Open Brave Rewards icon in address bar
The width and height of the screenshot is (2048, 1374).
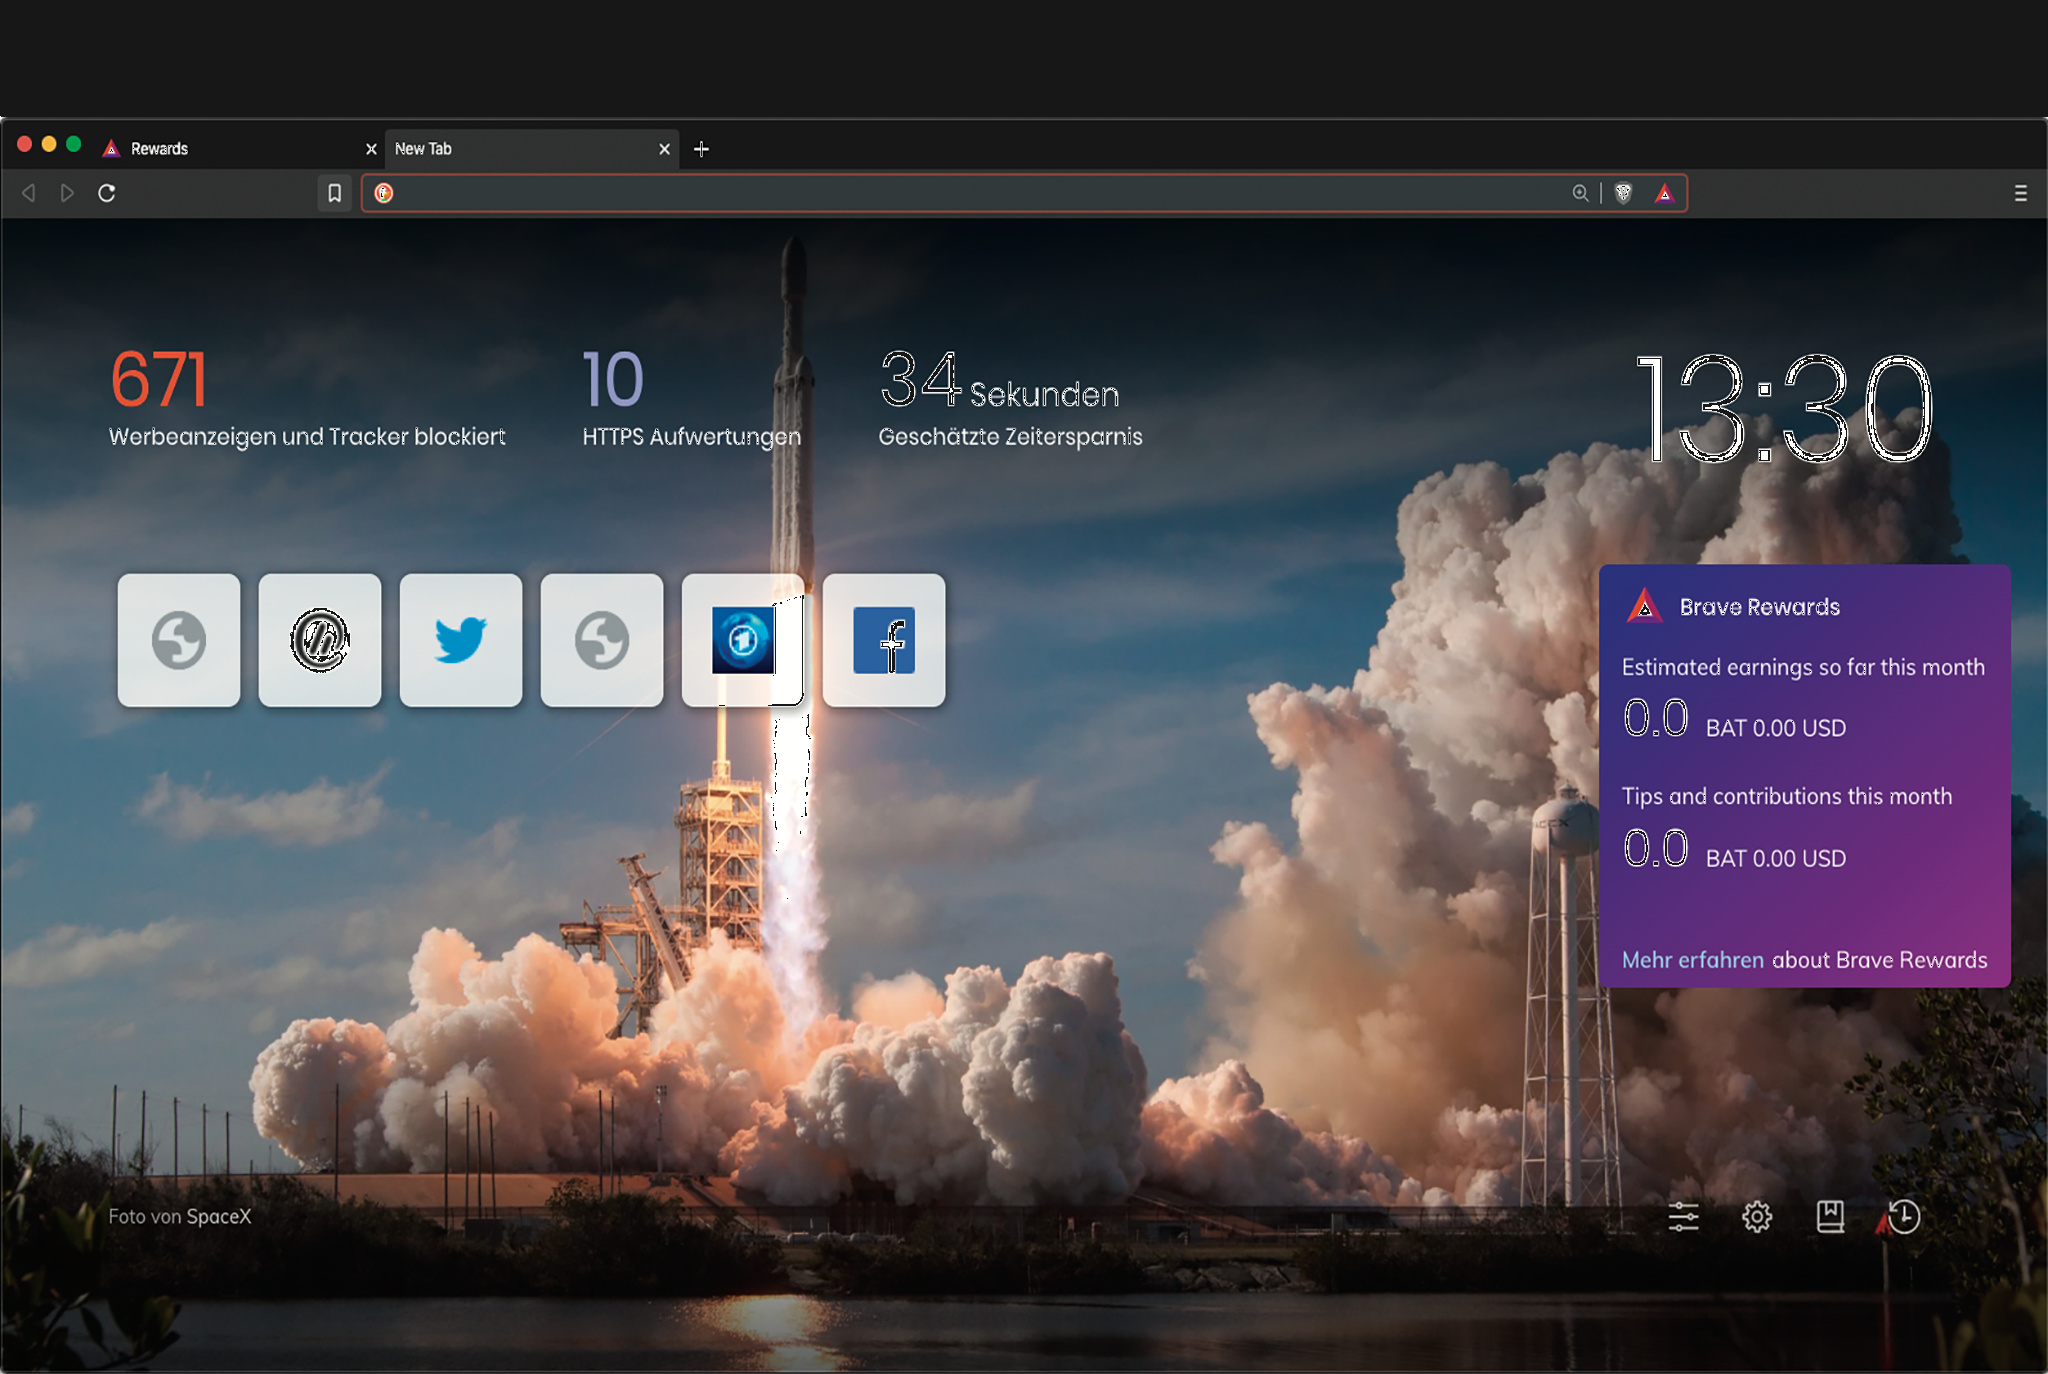pos(1664,193)
